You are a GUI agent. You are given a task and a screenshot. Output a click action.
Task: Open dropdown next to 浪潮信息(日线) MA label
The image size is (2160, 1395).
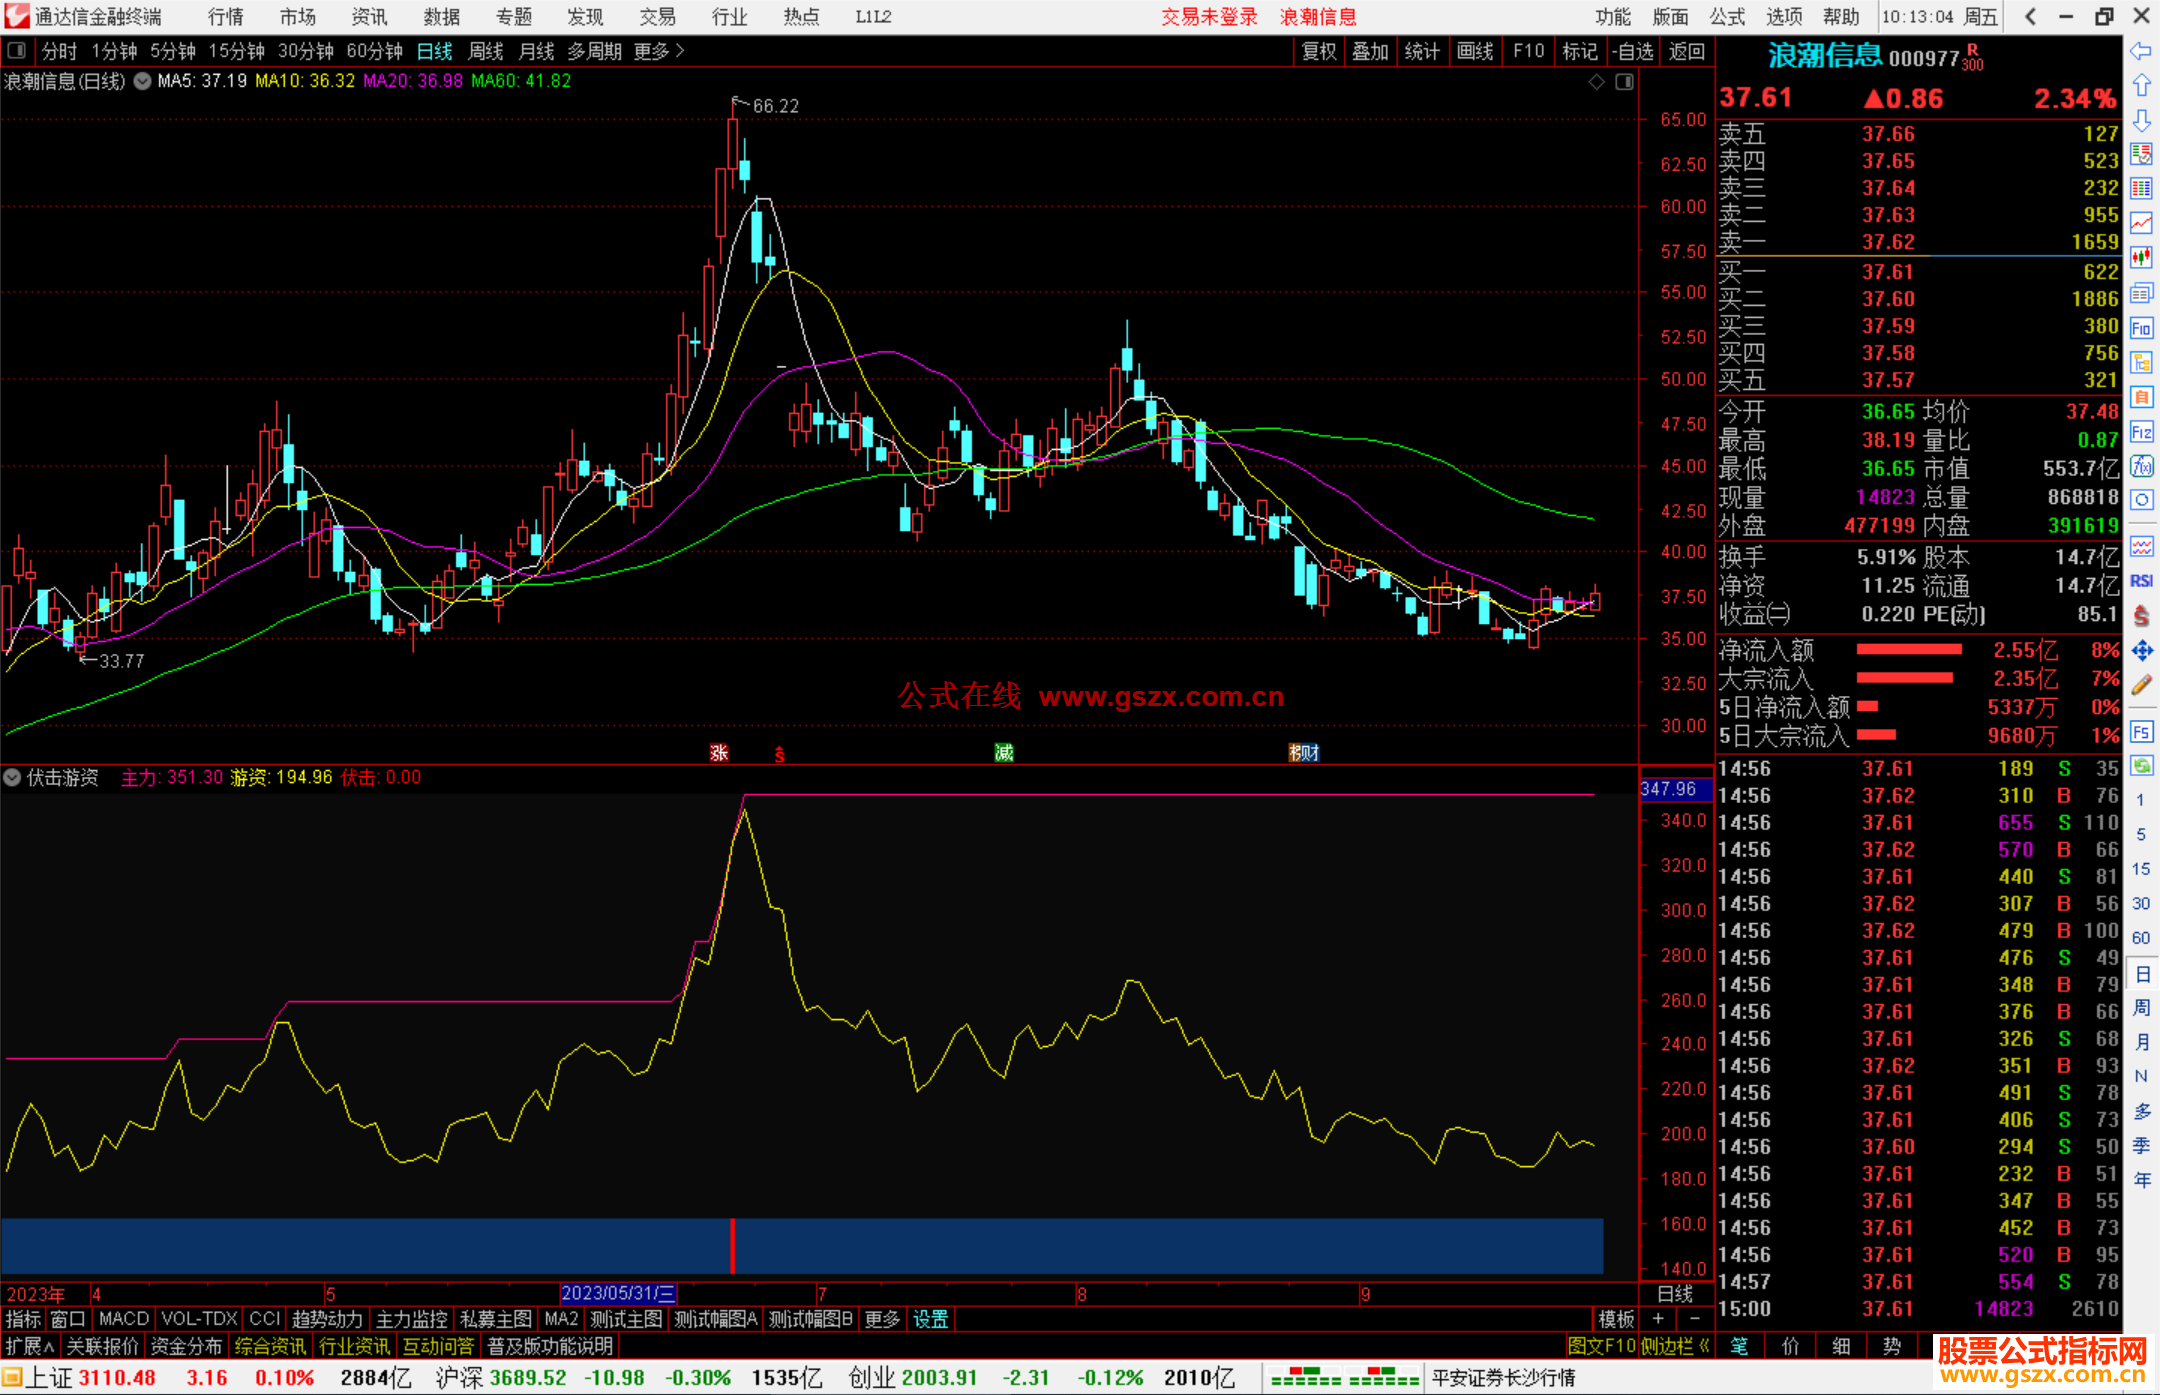click(x=143, y=82)
